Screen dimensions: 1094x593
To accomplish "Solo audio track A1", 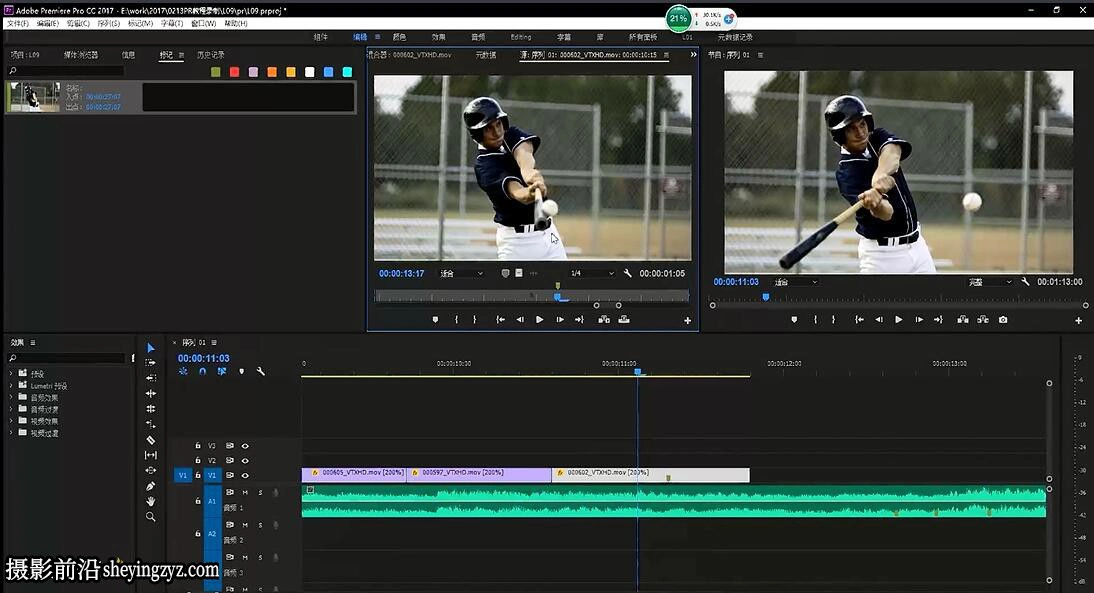I will tap(260, 493).
